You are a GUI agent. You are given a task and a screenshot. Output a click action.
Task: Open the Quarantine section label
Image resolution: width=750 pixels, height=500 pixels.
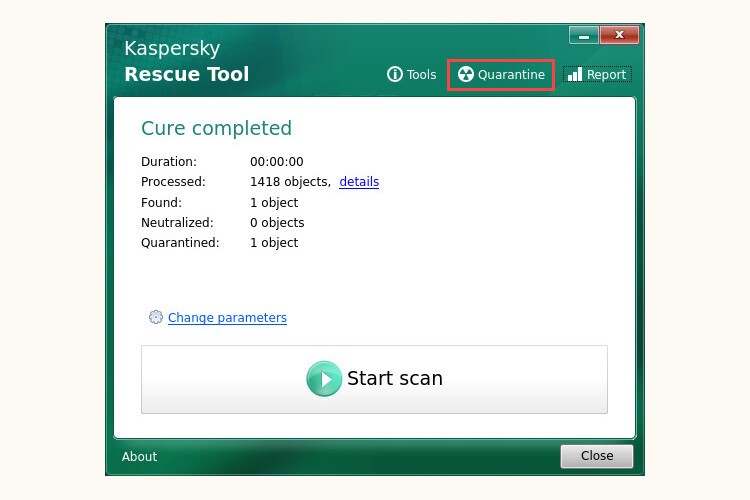[511, 75]
